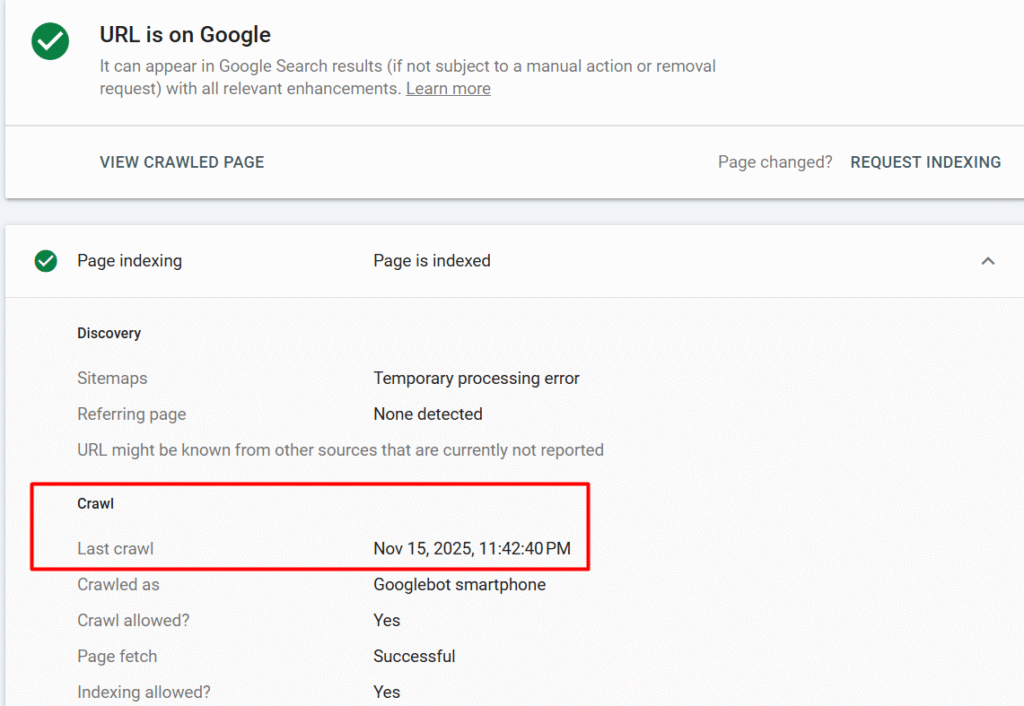Viewport: 1024px width, 706px height.
Task: Click the Page fetch Successful status
Action: pyautogui.click(x=414, y=656)
